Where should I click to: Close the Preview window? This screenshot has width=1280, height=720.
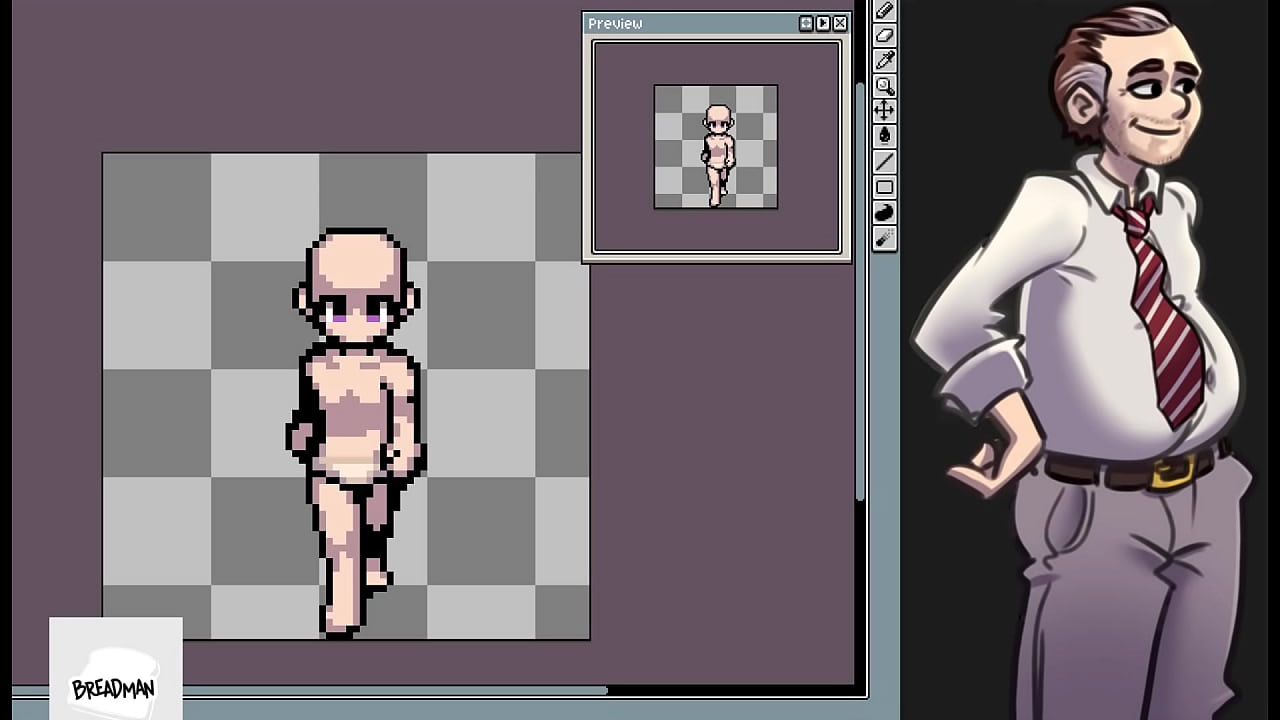pyautogui.click(x=840, y=23)
